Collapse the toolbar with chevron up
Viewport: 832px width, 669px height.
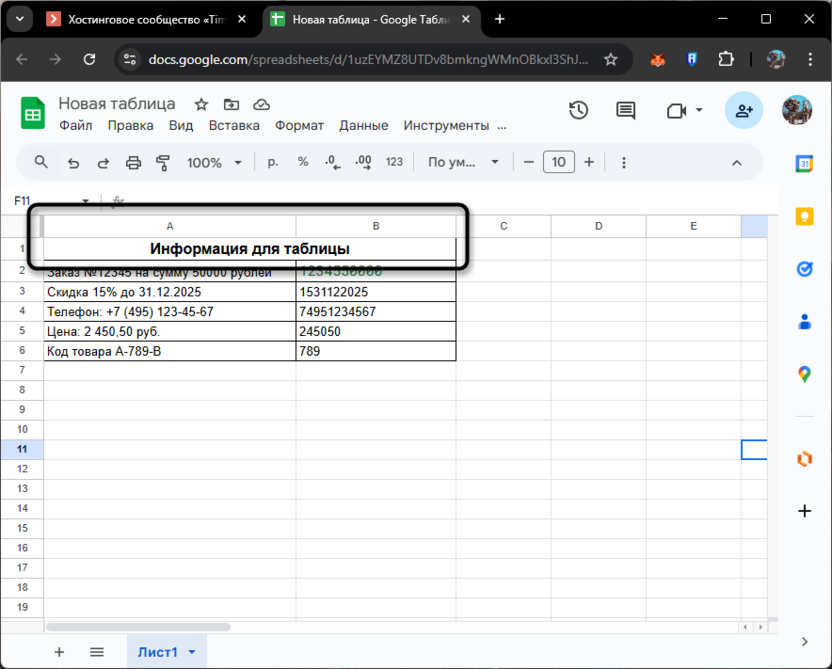coord(737,162)
